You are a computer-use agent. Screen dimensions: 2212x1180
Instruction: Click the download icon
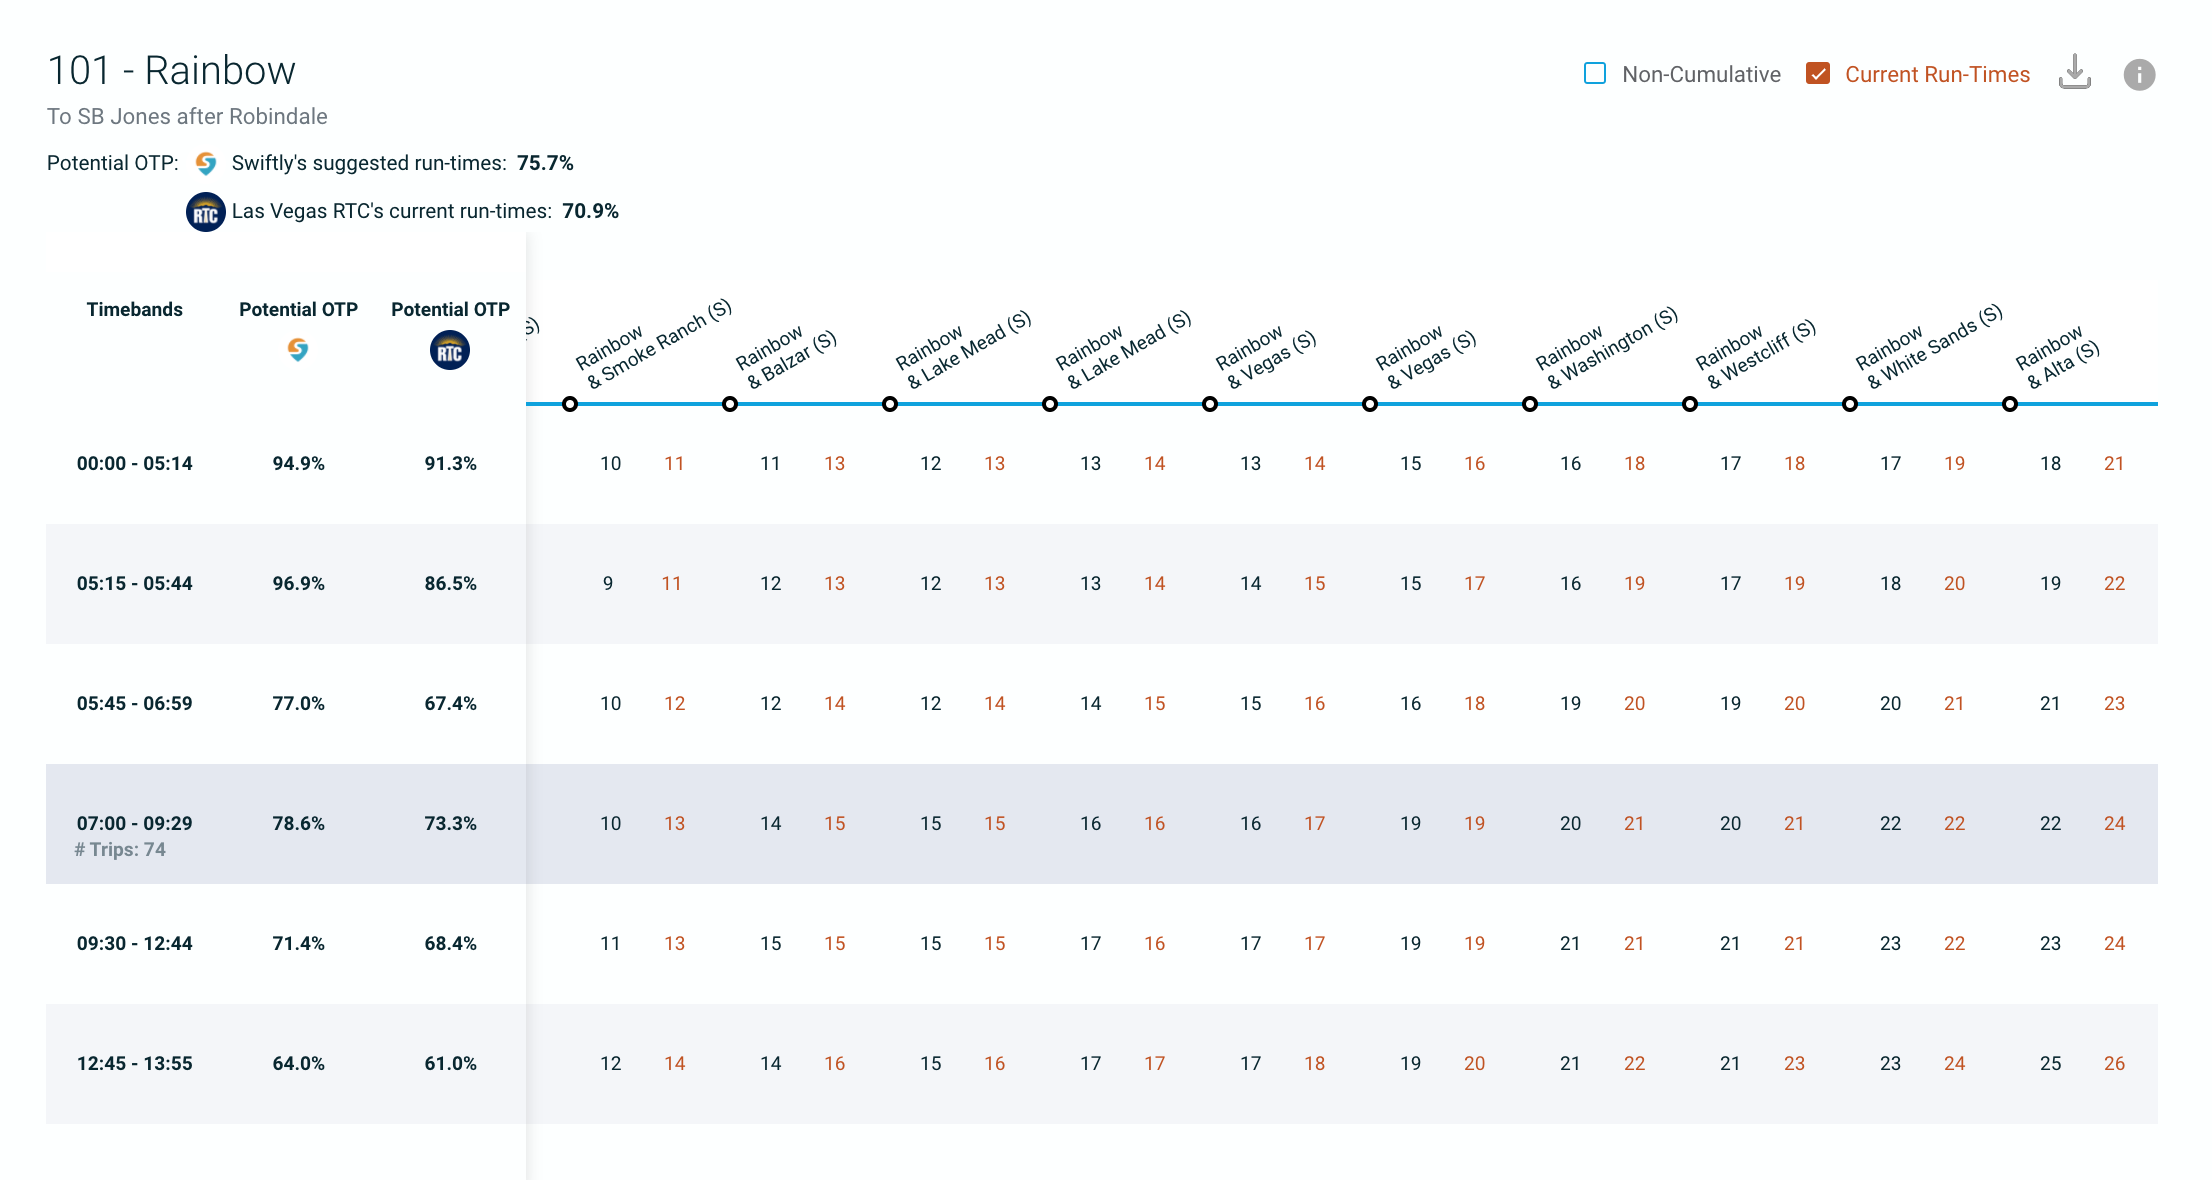tap(2075, 73)
